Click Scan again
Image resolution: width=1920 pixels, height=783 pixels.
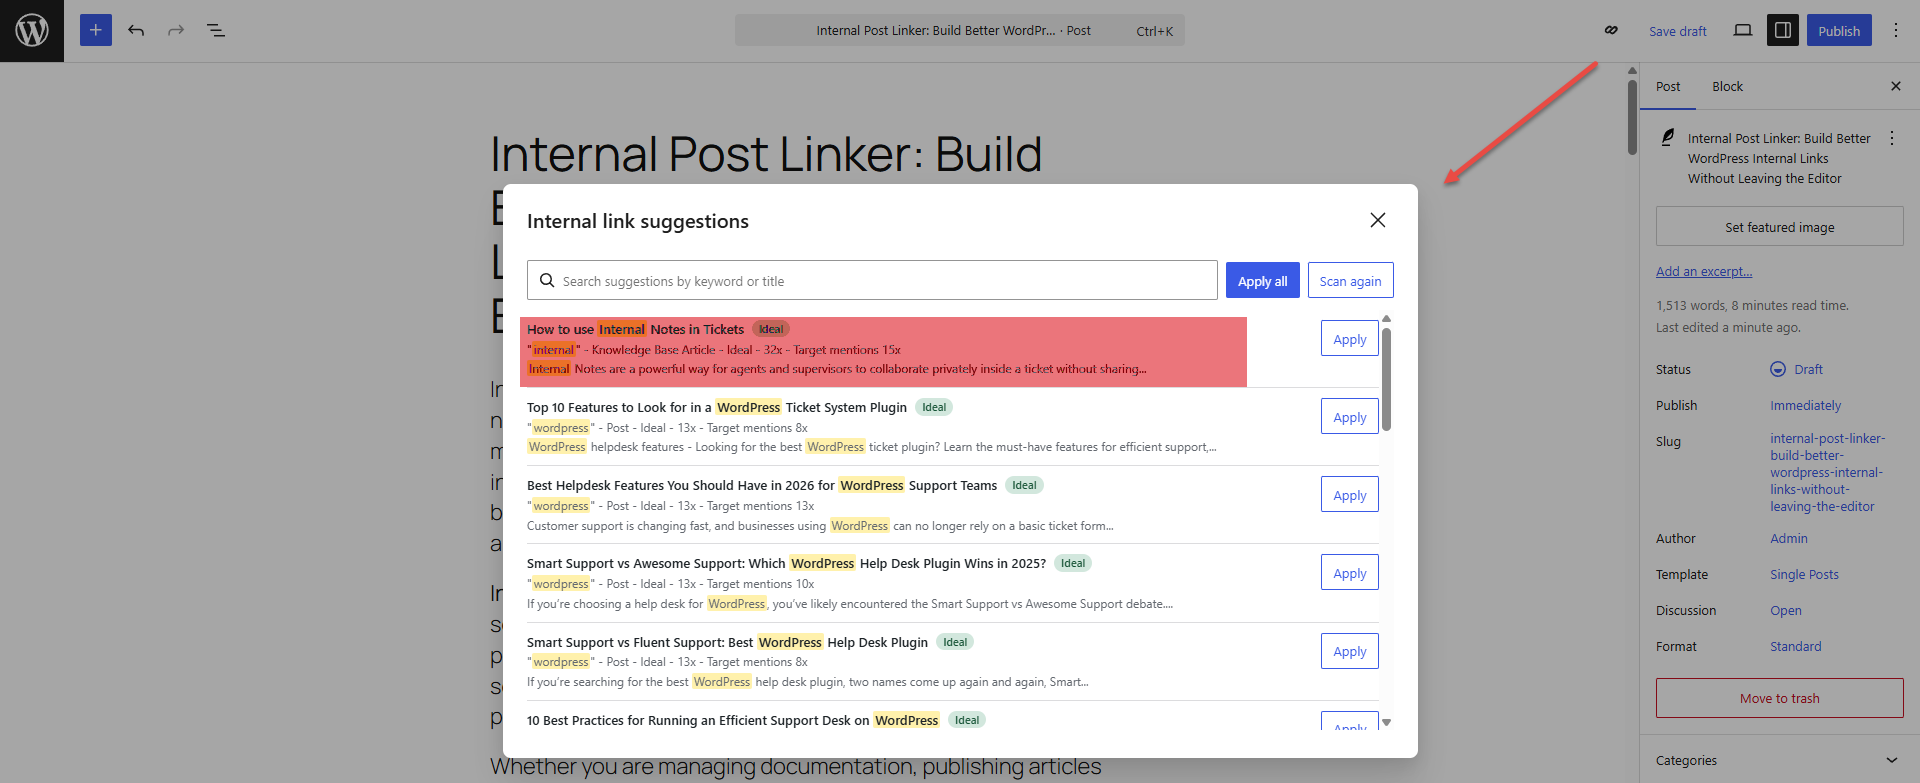pos(1351,280)
